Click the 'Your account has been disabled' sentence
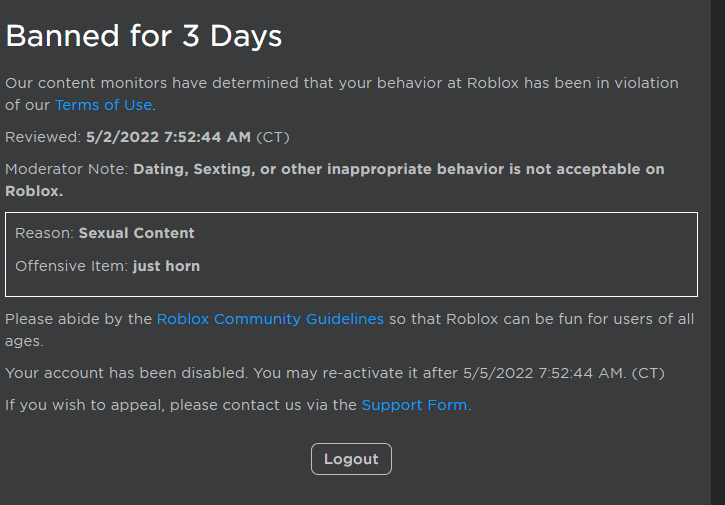Image resolution: width=725 pixels, height=505 pixels. coord(125,373)
